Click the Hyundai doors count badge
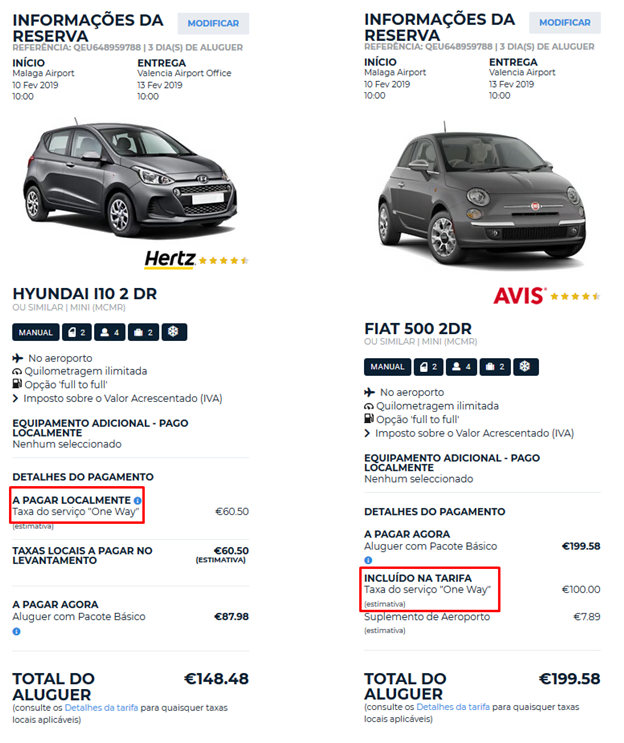The width and height of the screenshot is (624, 743). [x=76, y=332]
